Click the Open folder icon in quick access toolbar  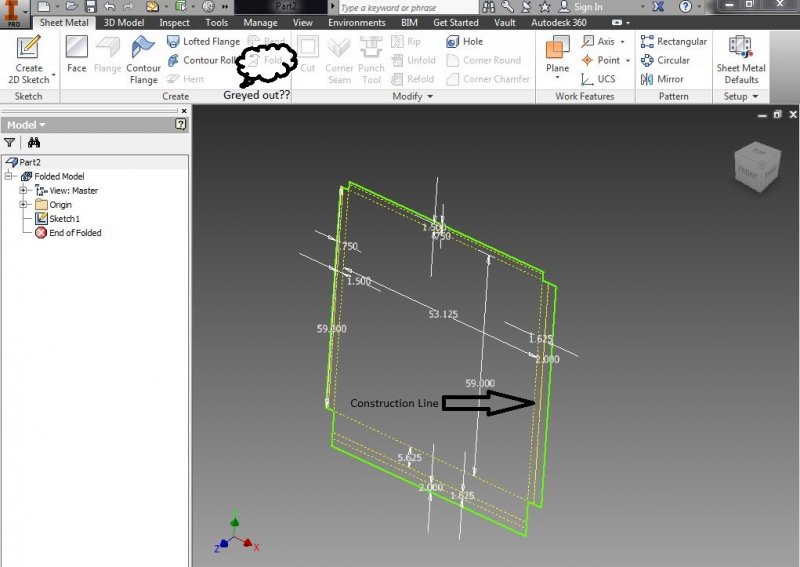pos(72,7)
